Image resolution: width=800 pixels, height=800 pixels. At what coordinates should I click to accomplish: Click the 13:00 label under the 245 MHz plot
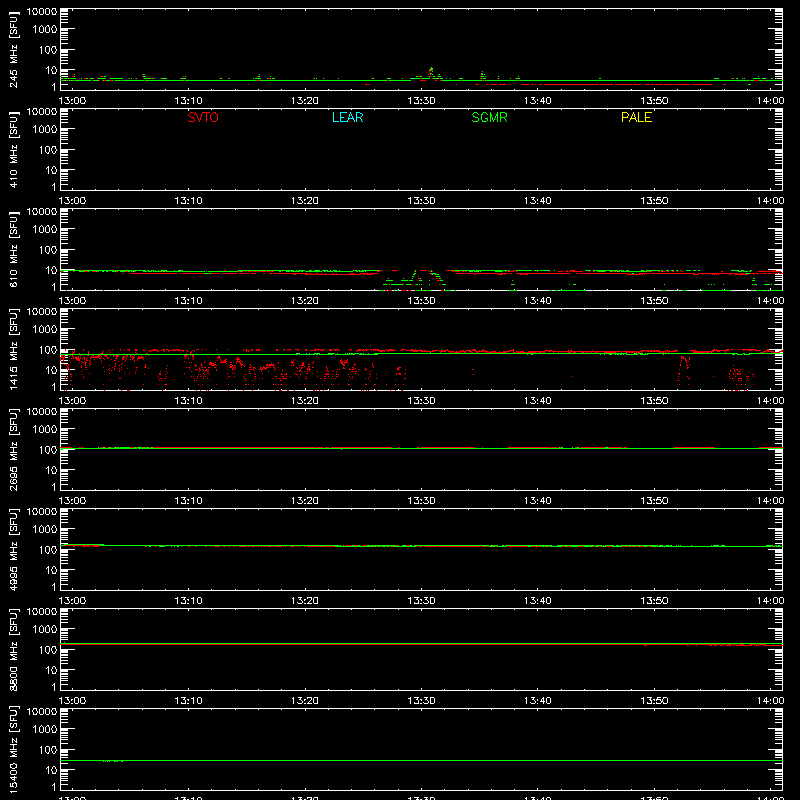click(72, 101)
